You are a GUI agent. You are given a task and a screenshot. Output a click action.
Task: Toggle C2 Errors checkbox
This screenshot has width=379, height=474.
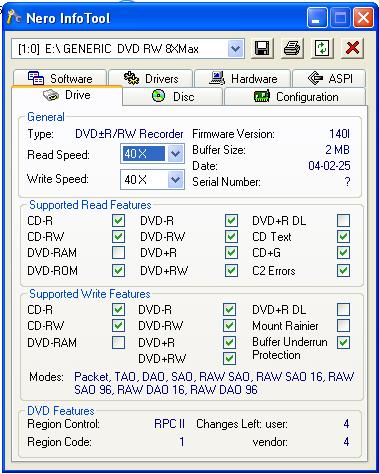click(343, 270)
